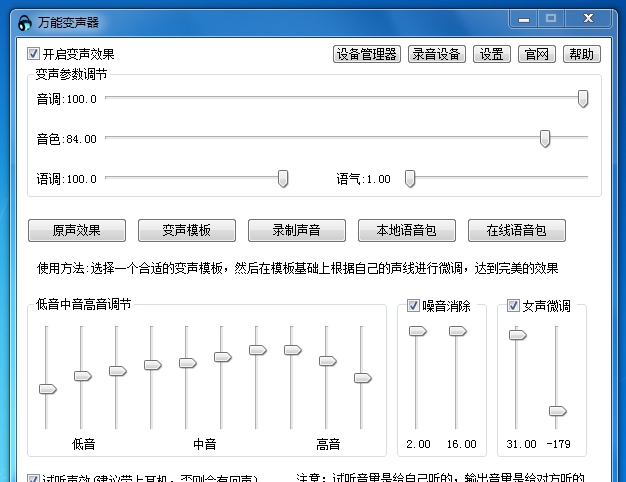Uncheck the 女声微调 option
This screenshot has width=626, height=482.
tap(514, 306)
